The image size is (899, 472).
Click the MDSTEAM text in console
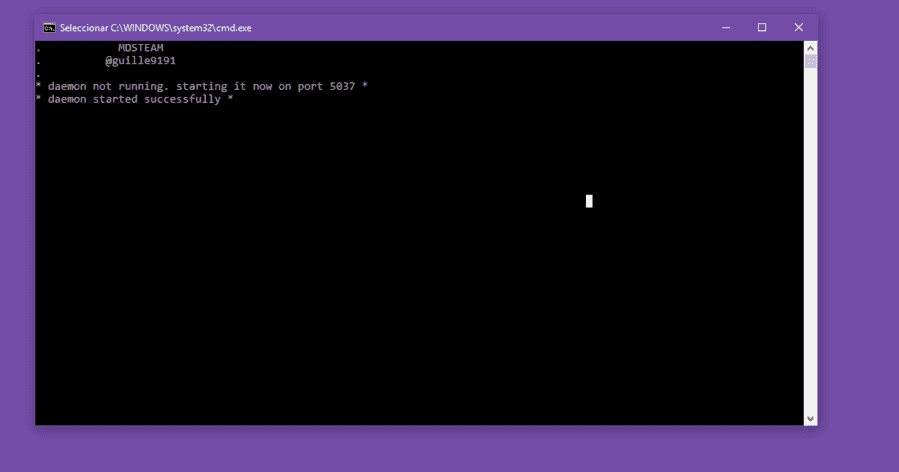(140, 48)
